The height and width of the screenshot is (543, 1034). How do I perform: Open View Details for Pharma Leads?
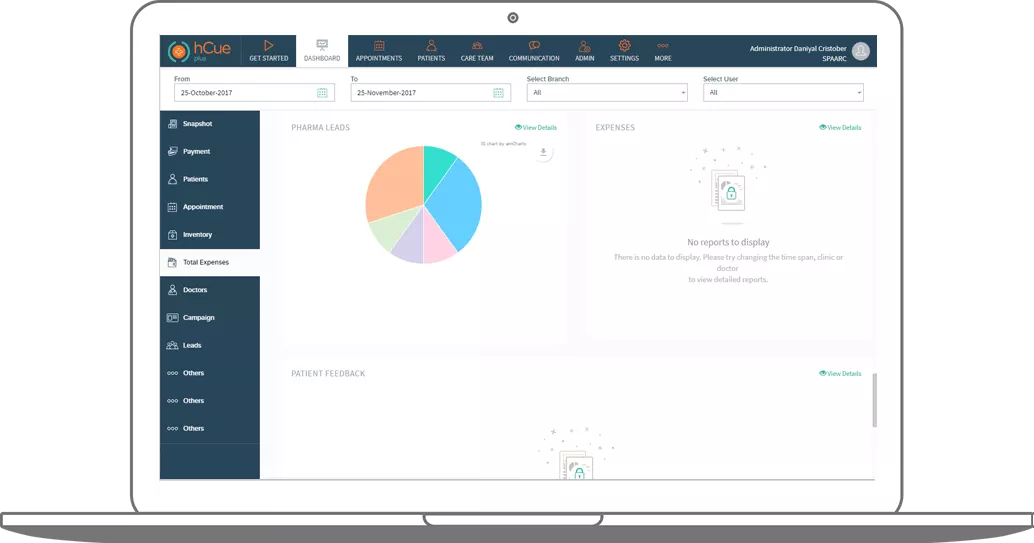point(535,127)
